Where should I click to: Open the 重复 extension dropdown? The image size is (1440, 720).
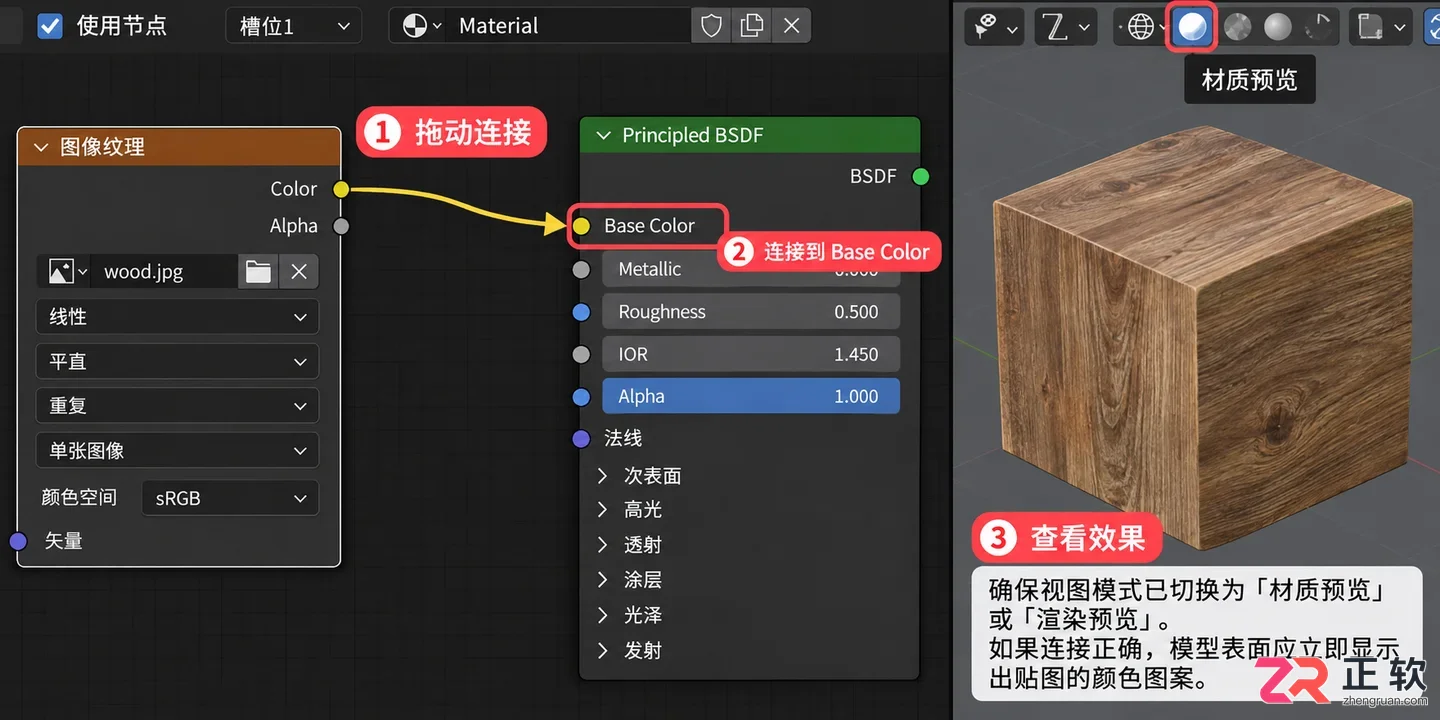177,406
